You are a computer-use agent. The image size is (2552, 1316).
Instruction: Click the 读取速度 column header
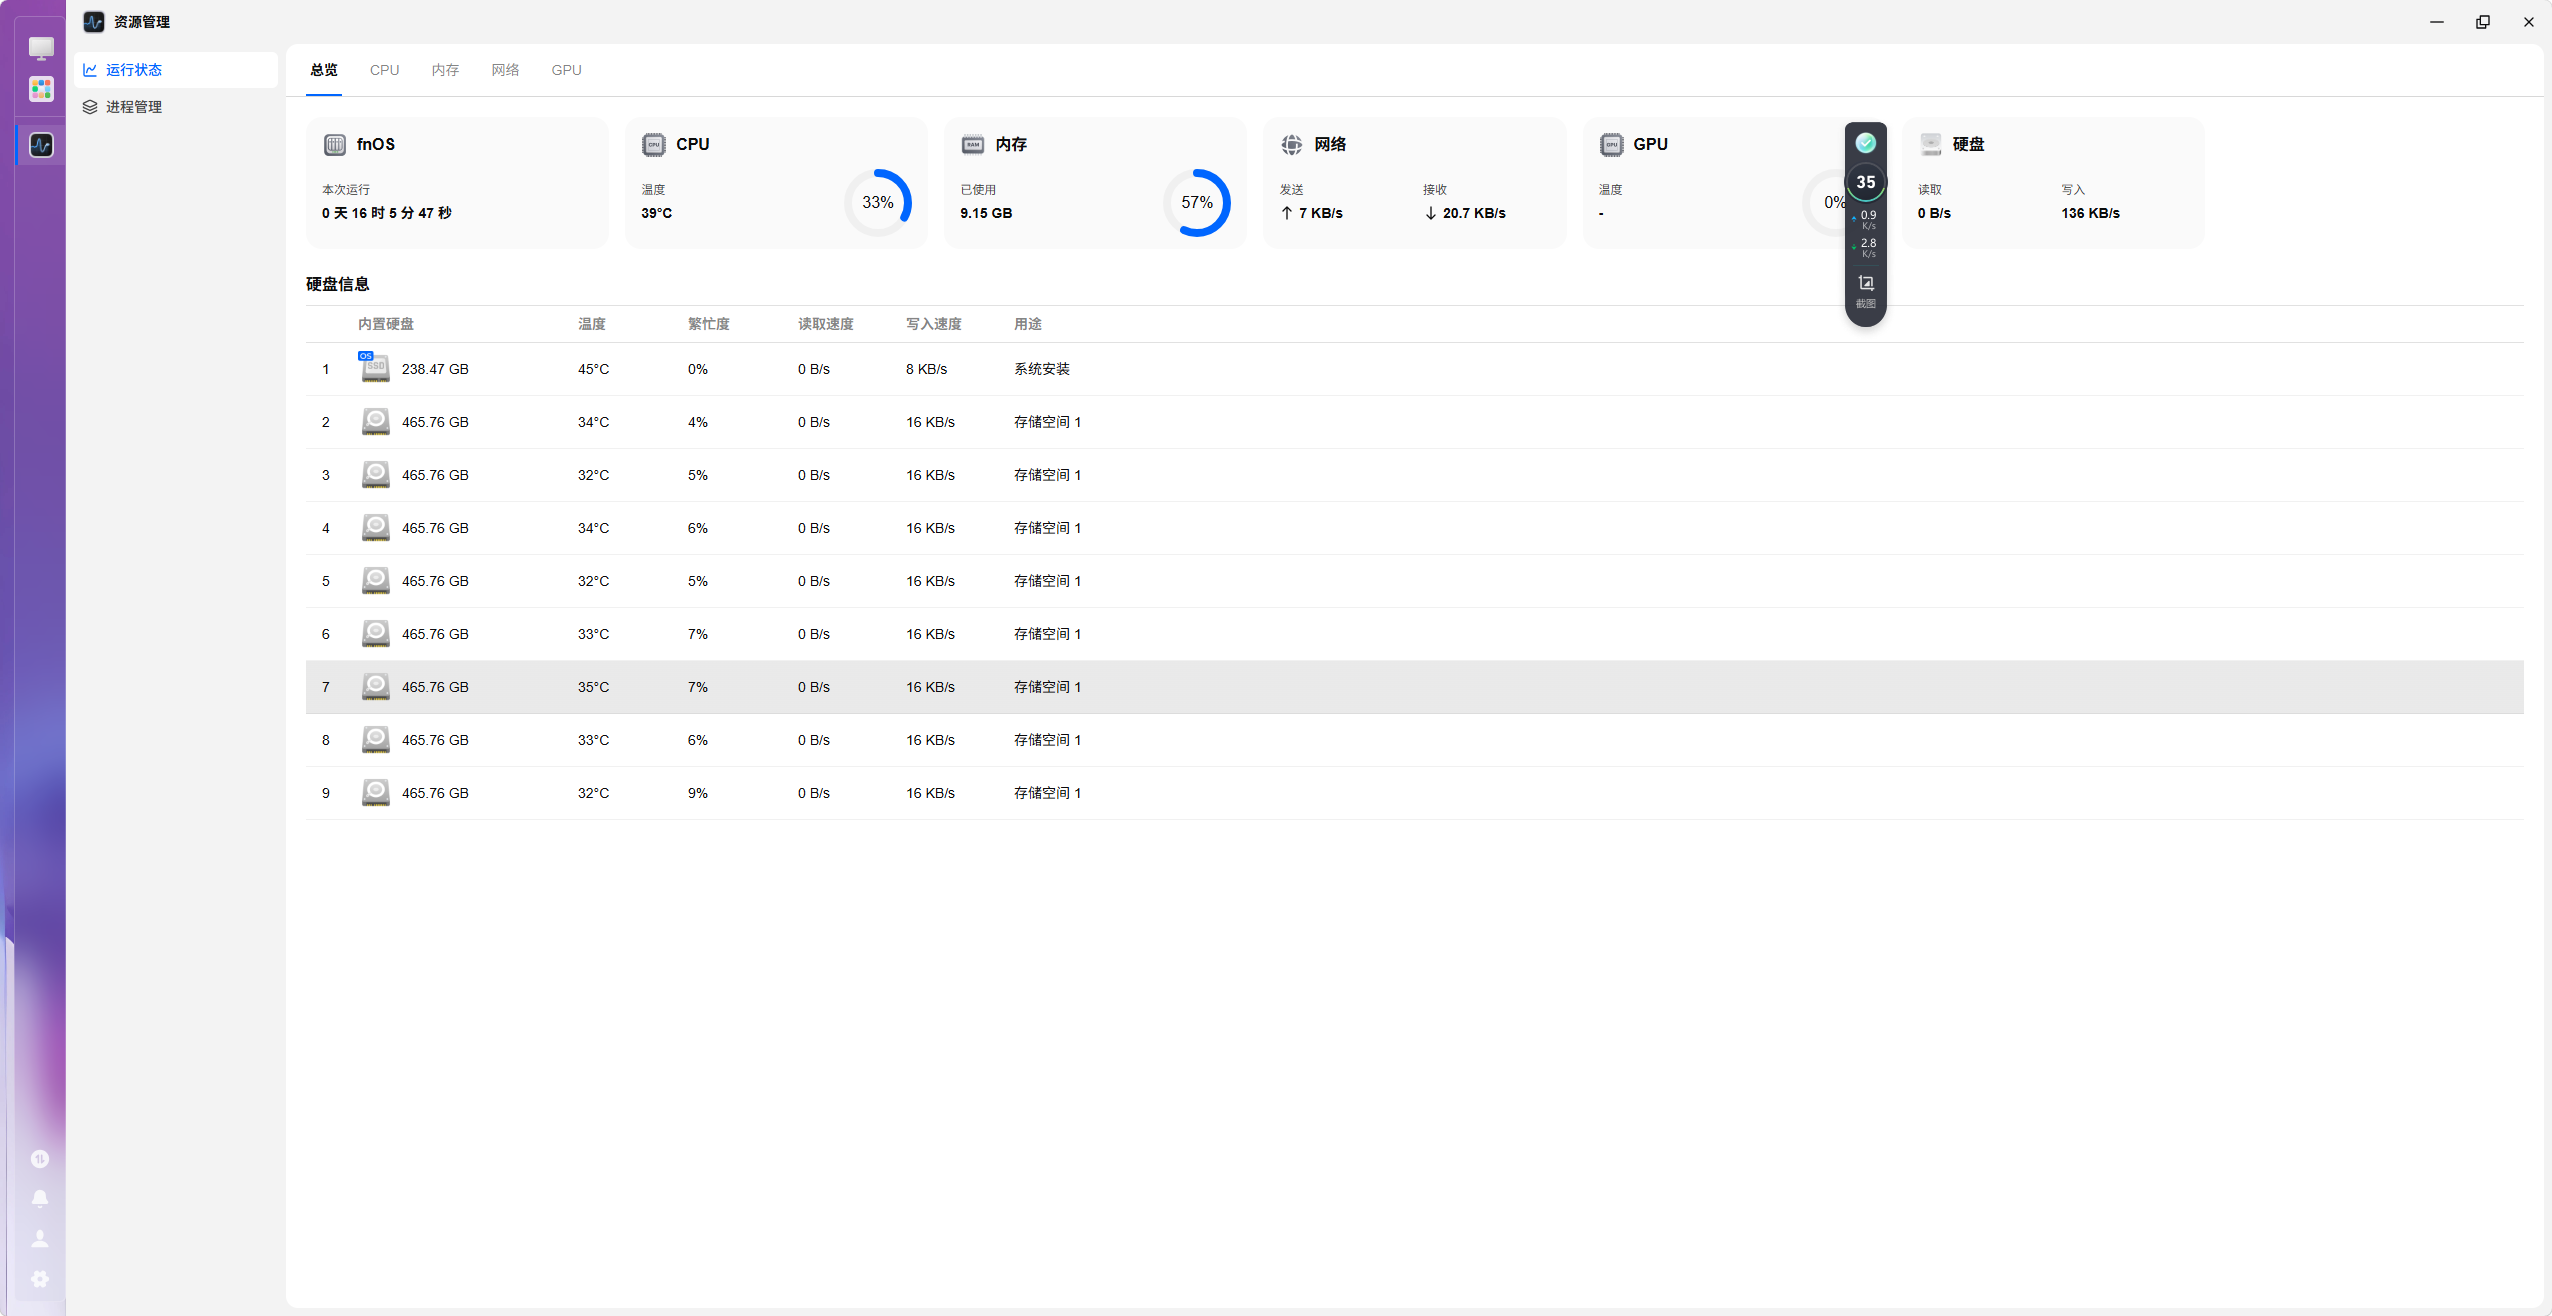point(826,324)
